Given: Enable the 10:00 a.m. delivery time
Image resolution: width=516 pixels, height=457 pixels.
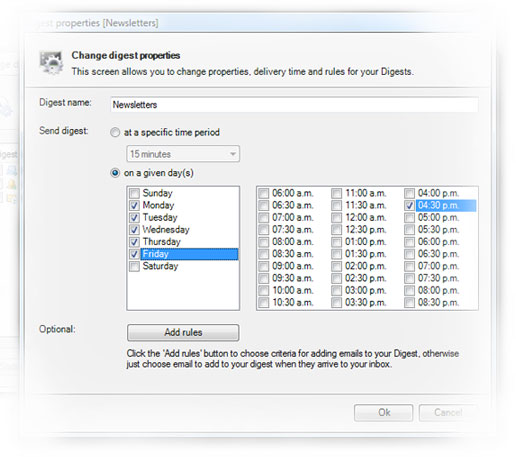Looking at the screenshot, I should (x=264, y=291).
